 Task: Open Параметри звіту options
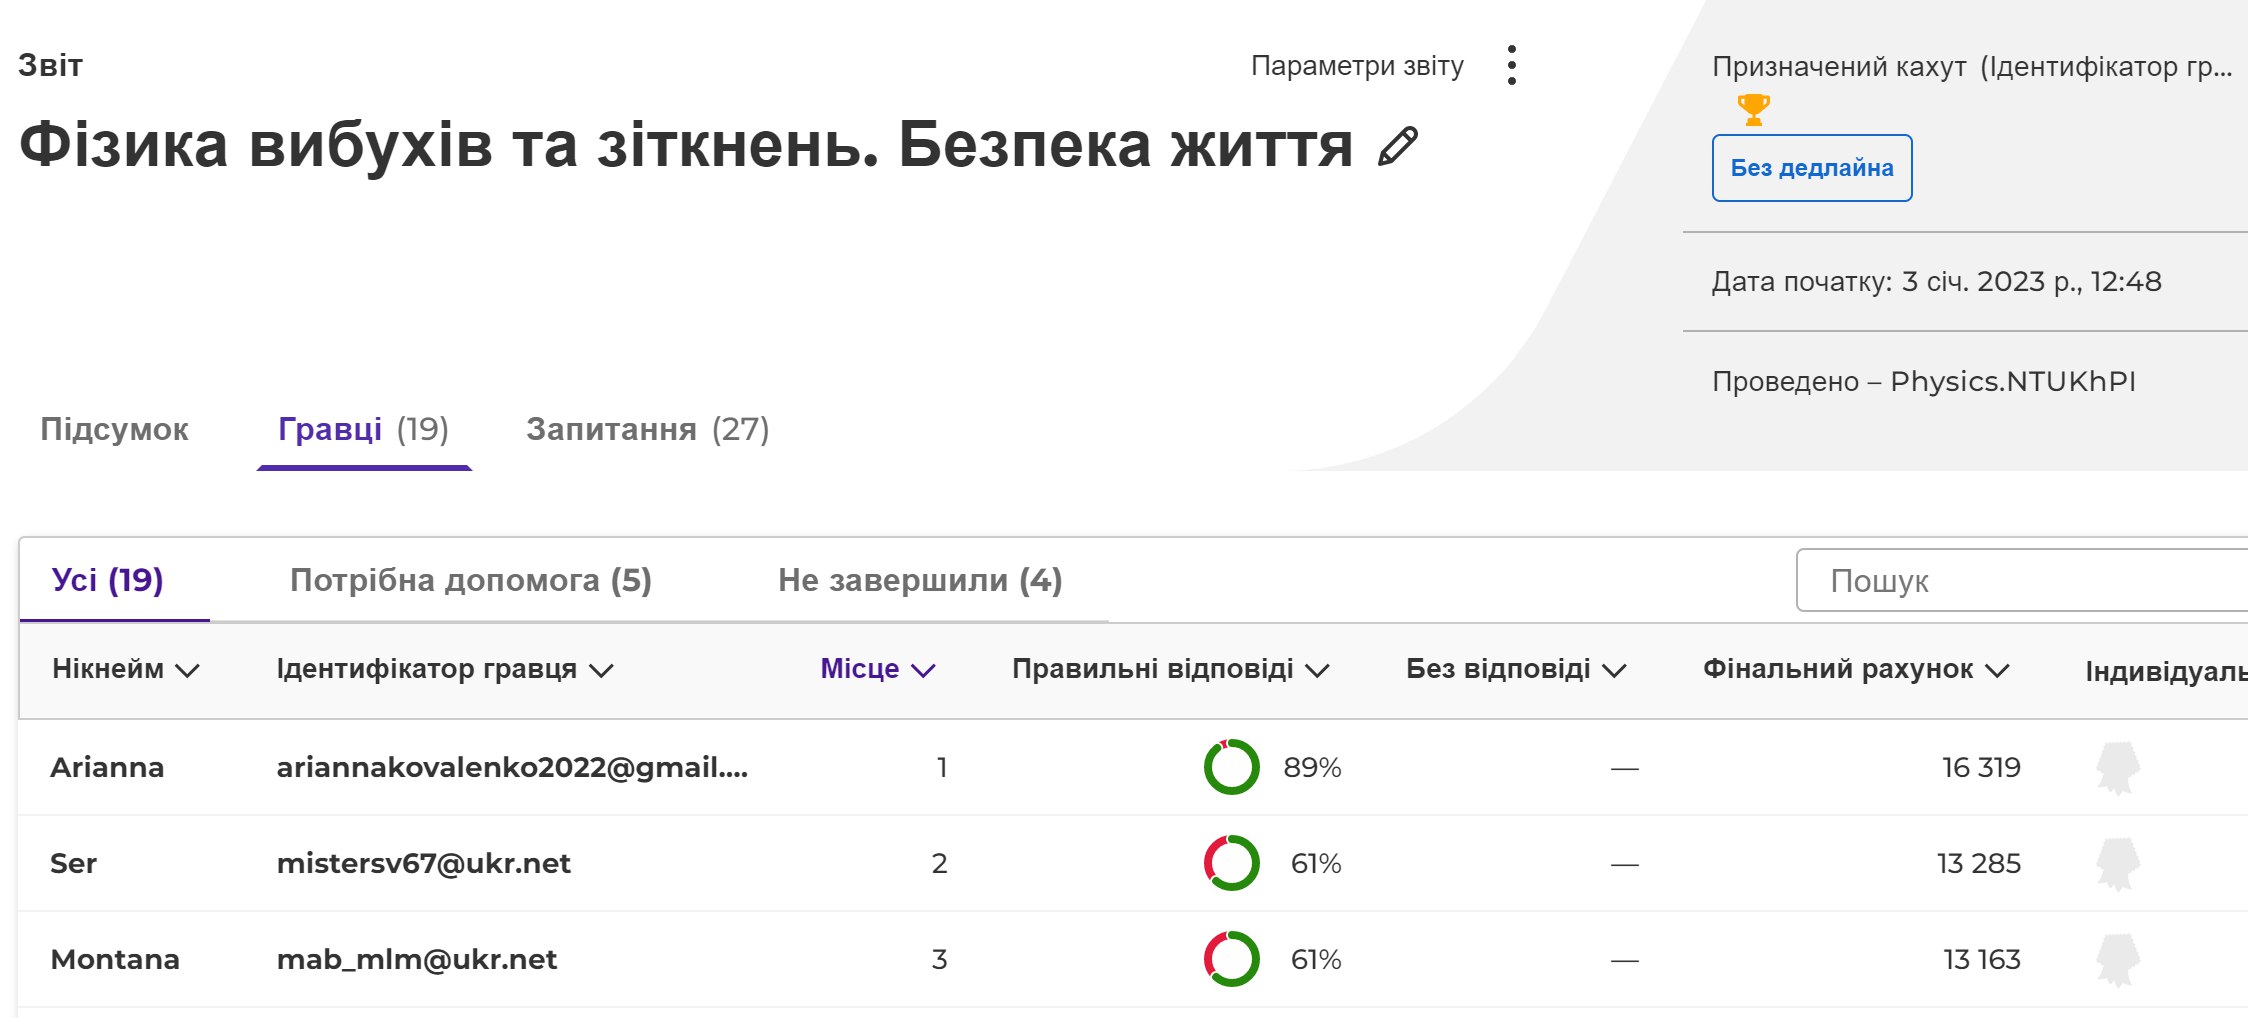1357,66
